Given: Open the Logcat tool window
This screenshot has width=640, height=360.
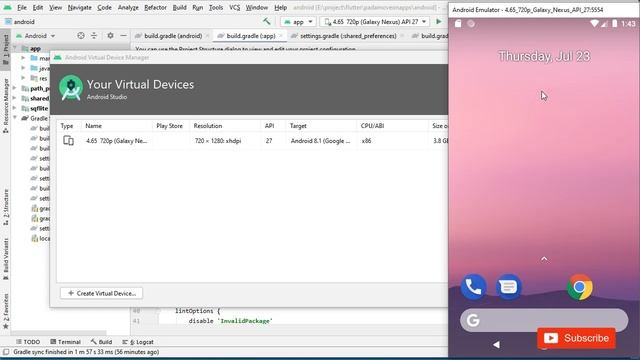Looking at the screenshot, I should [138, 342].
